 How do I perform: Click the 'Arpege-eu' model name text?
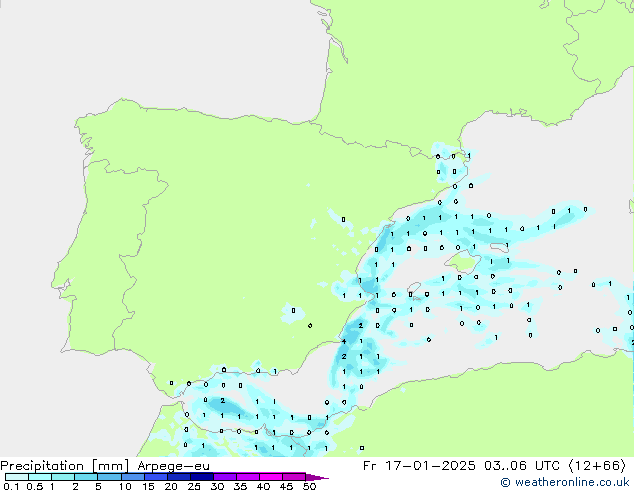tap(173, 466)
